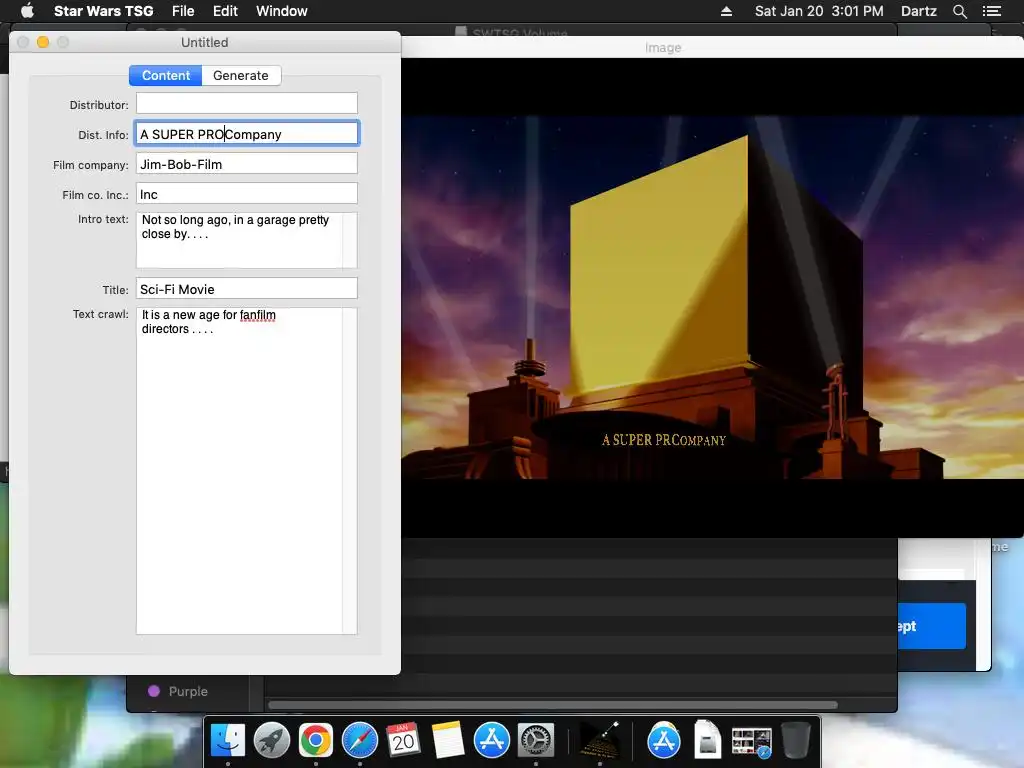Click the Dist. Info text field
1024x768 pixels.
(247, 133)
